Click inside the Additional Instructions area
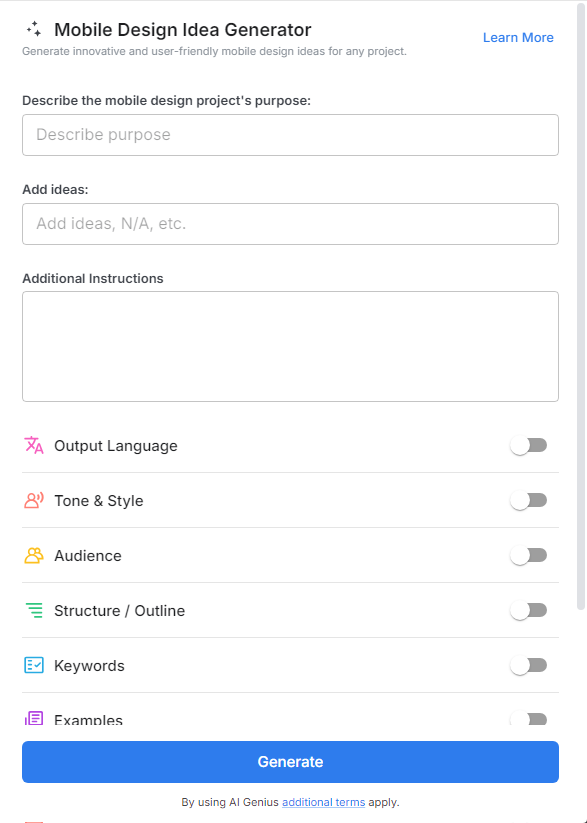Screen dimensions: 587x823 [x=290, y=345]
